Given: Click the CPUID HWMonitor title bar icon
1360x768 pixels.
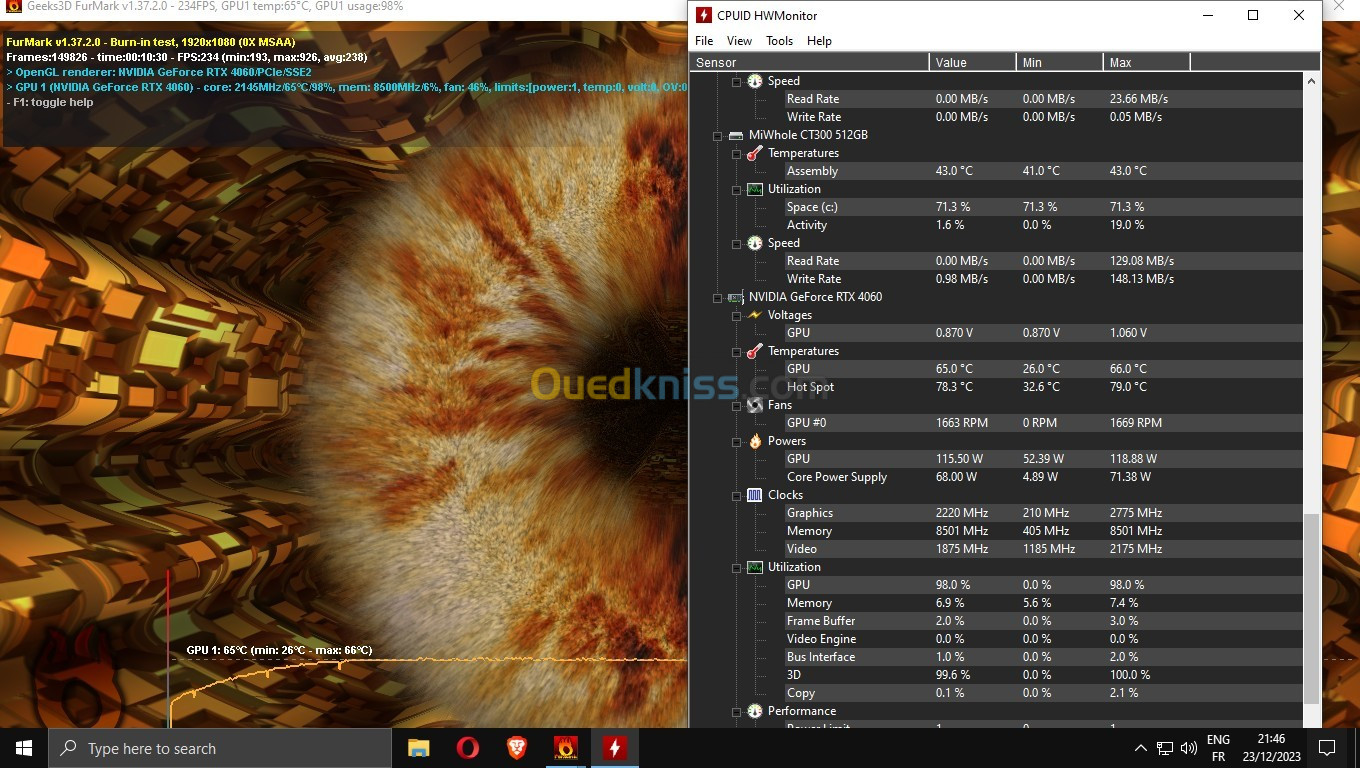Looking at the screenshot, I should click(704, 15).
